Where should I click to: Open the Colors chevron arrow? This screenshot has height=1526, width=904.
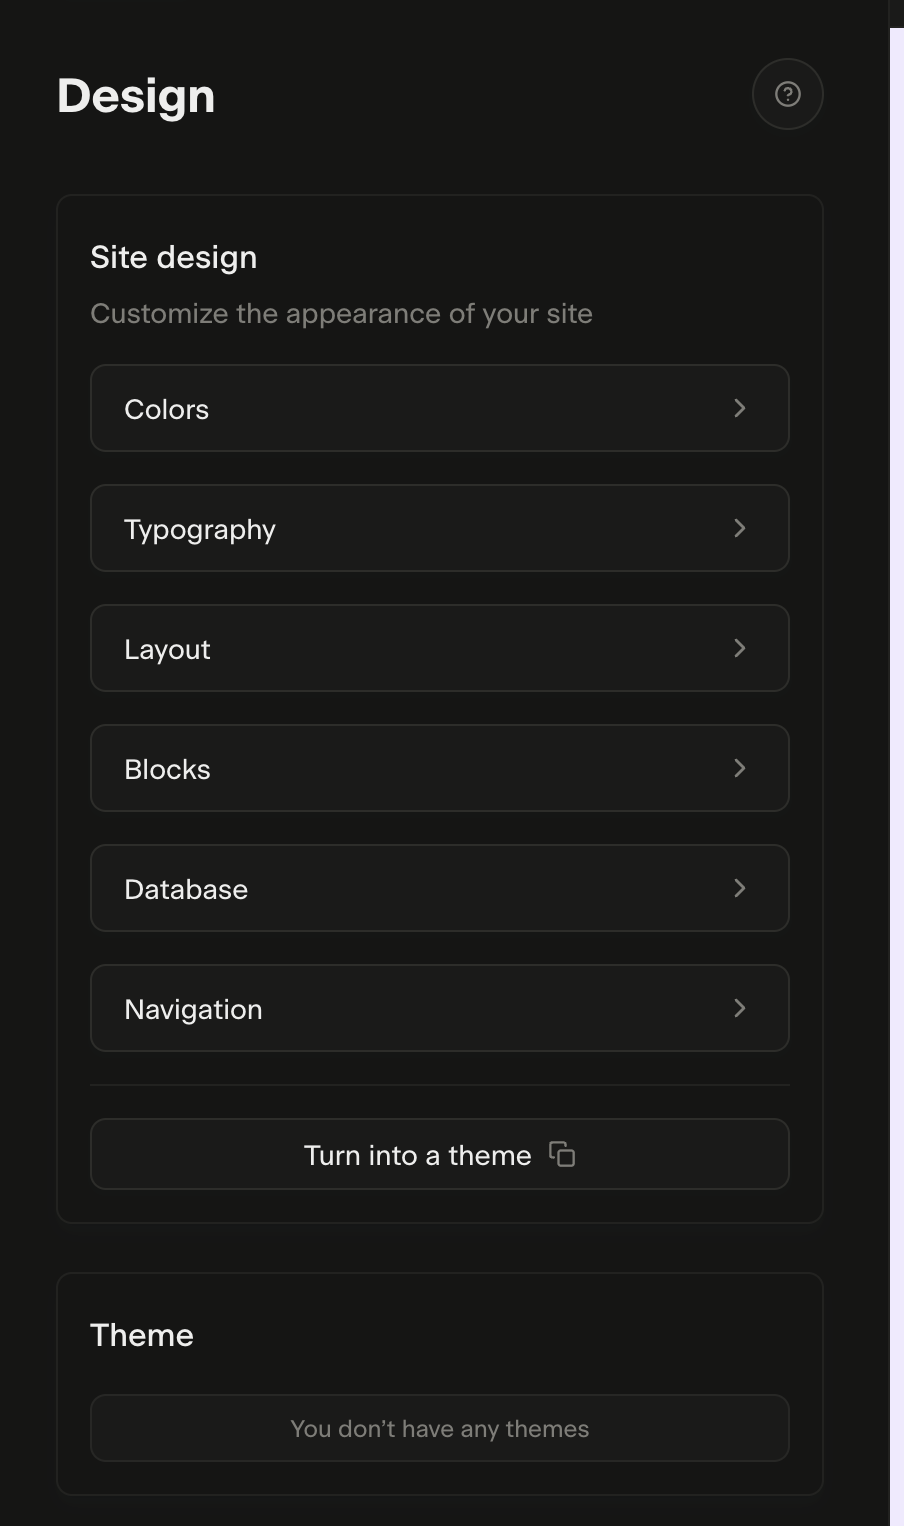click(x=740, y=408)
